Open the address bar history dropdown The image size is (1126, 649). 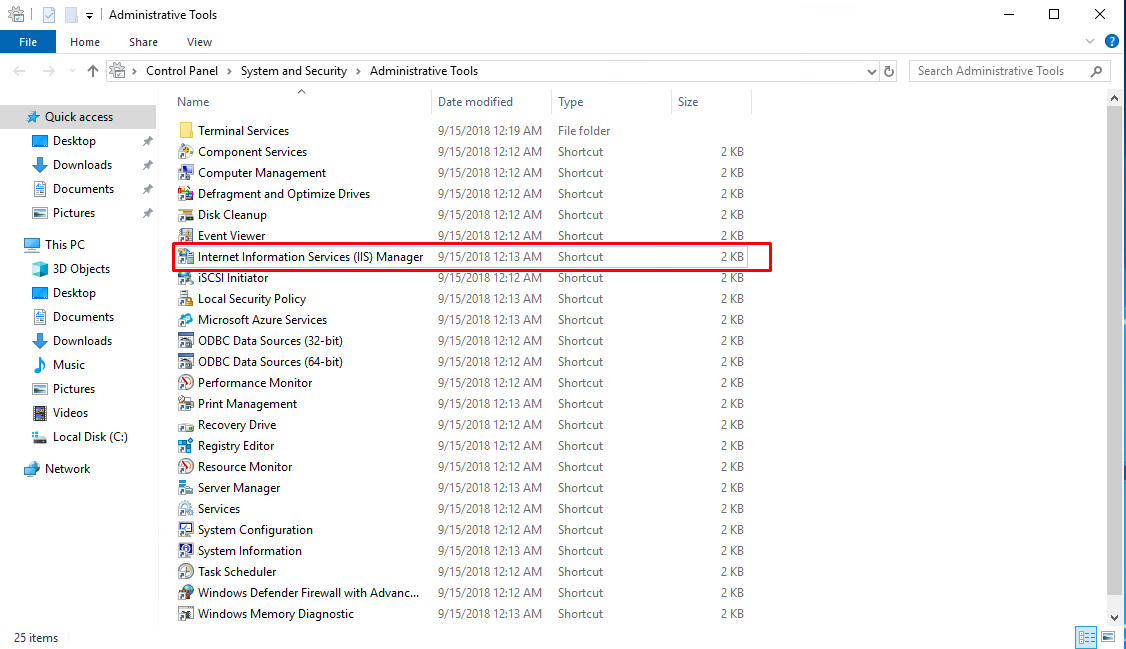pos(871,71)
